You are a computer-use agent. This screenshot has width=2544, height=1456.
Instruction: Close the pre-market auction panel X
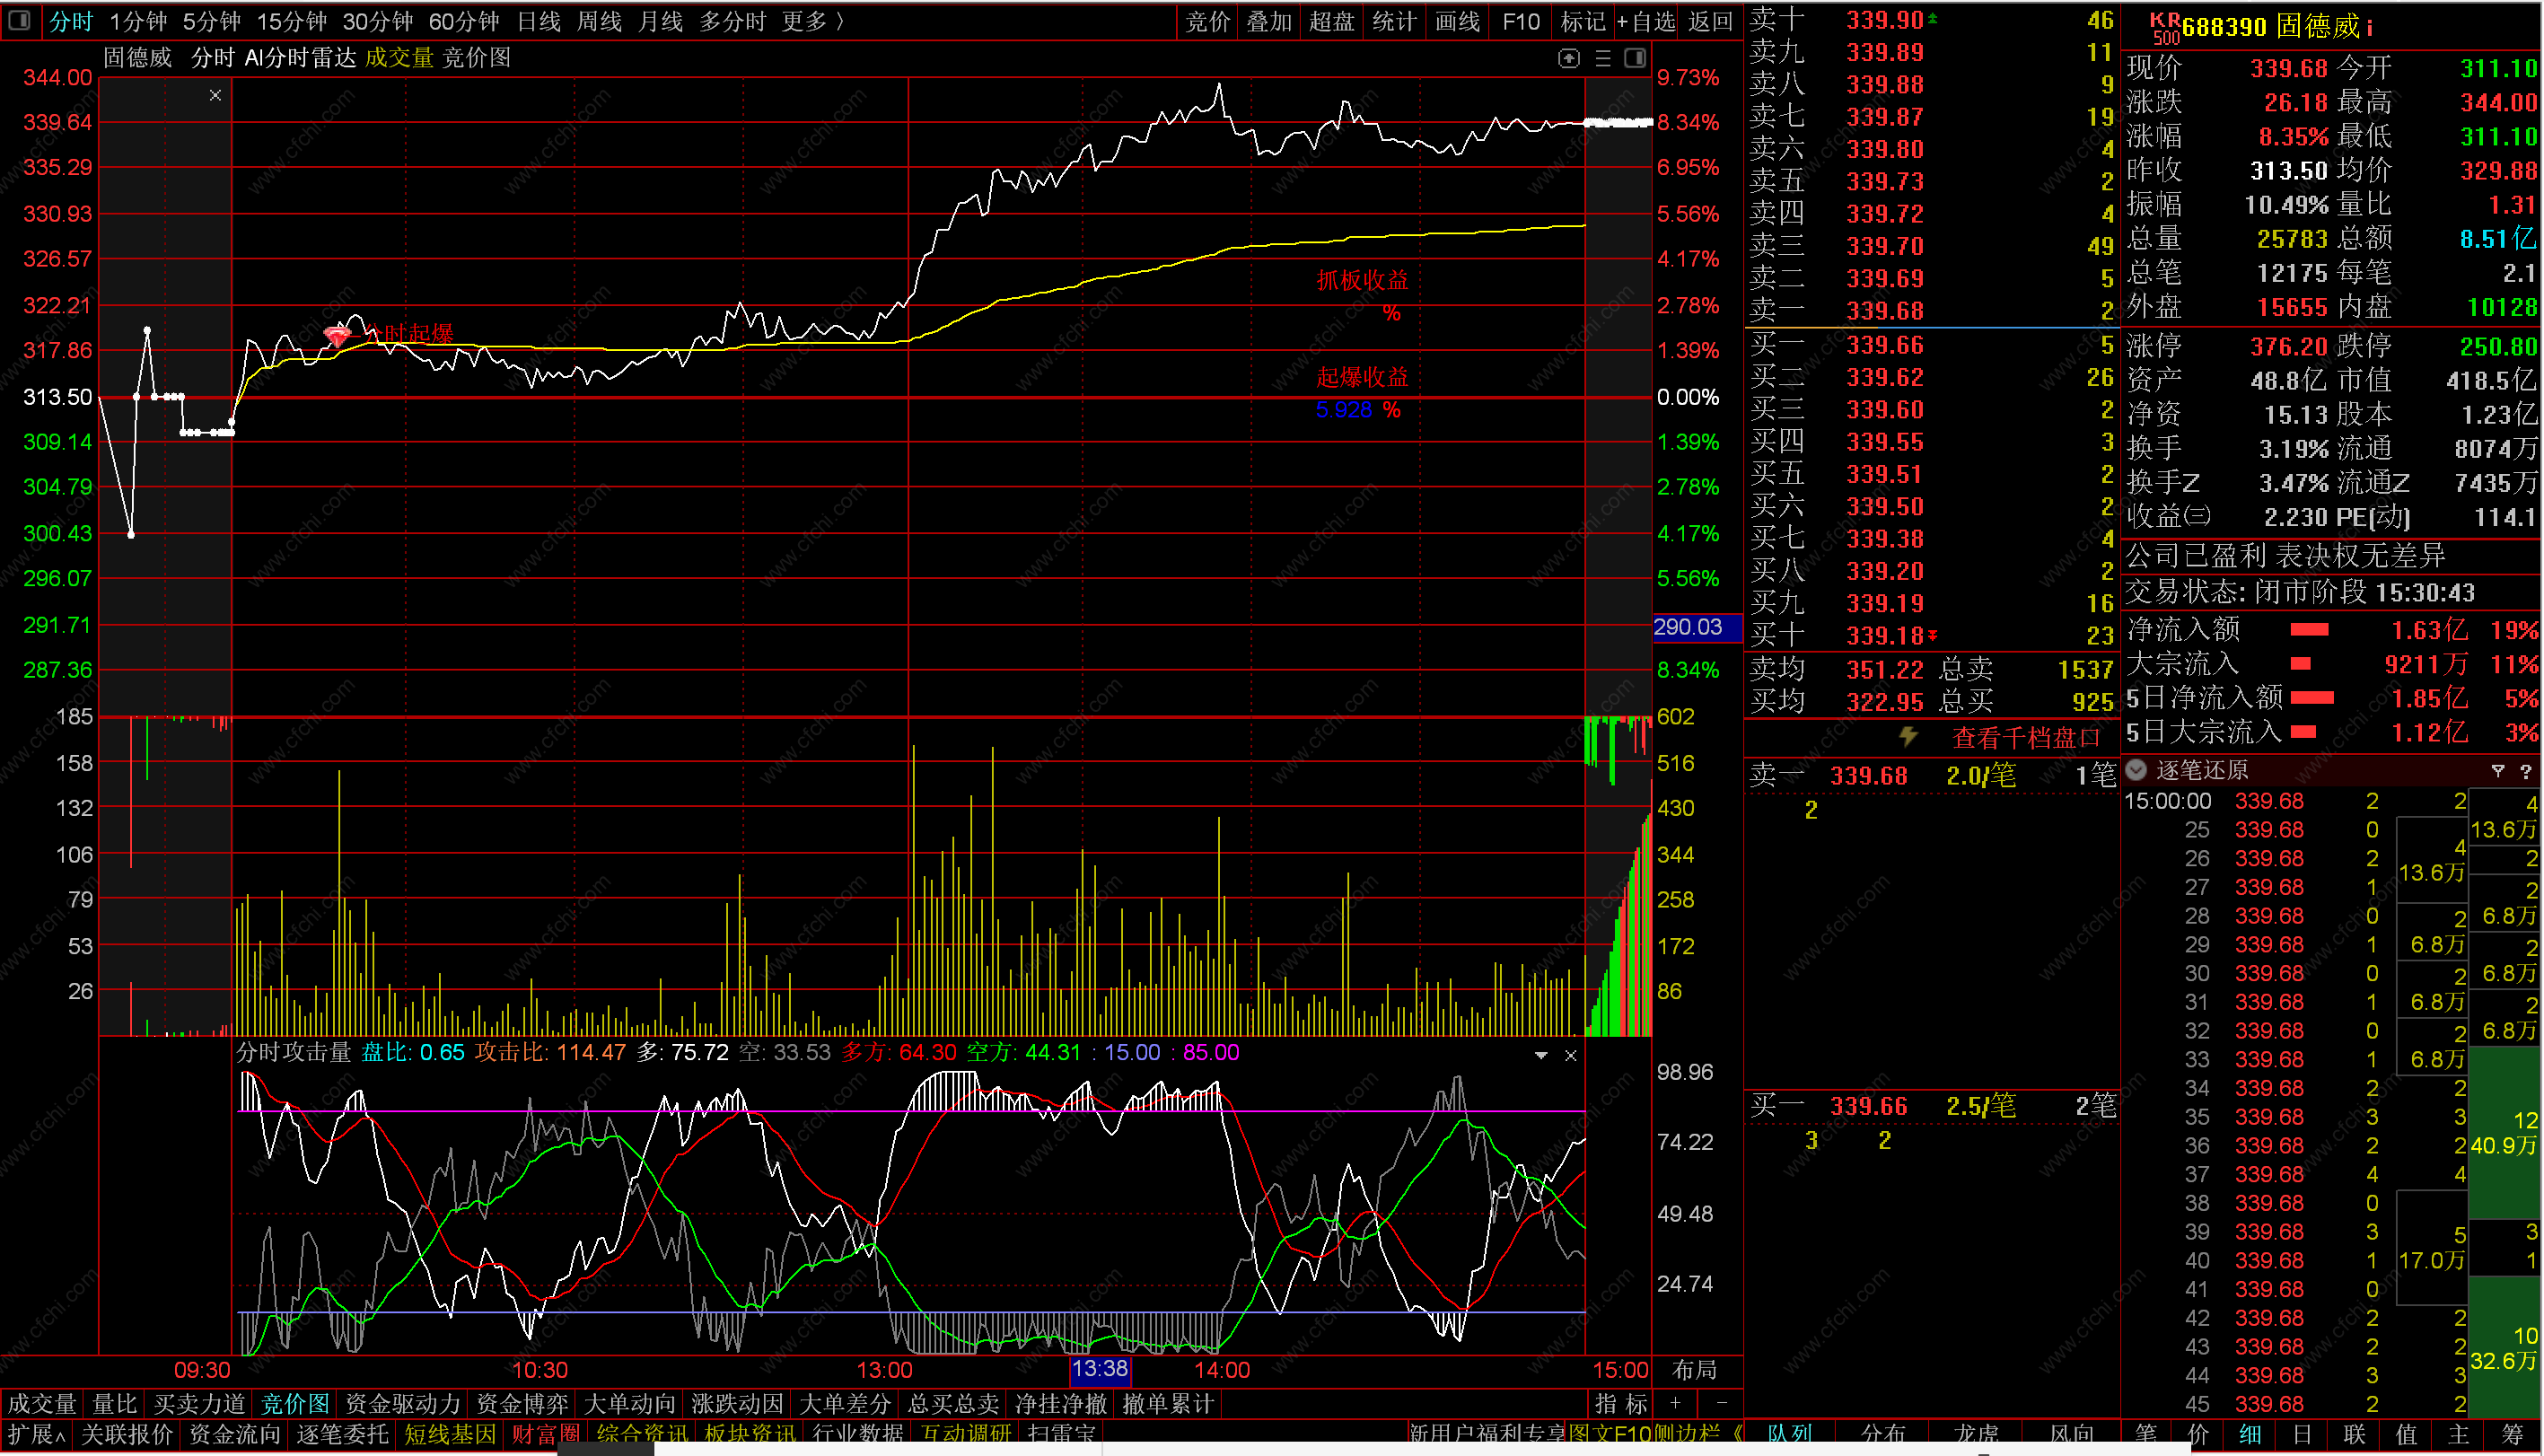tap(215, 96)
